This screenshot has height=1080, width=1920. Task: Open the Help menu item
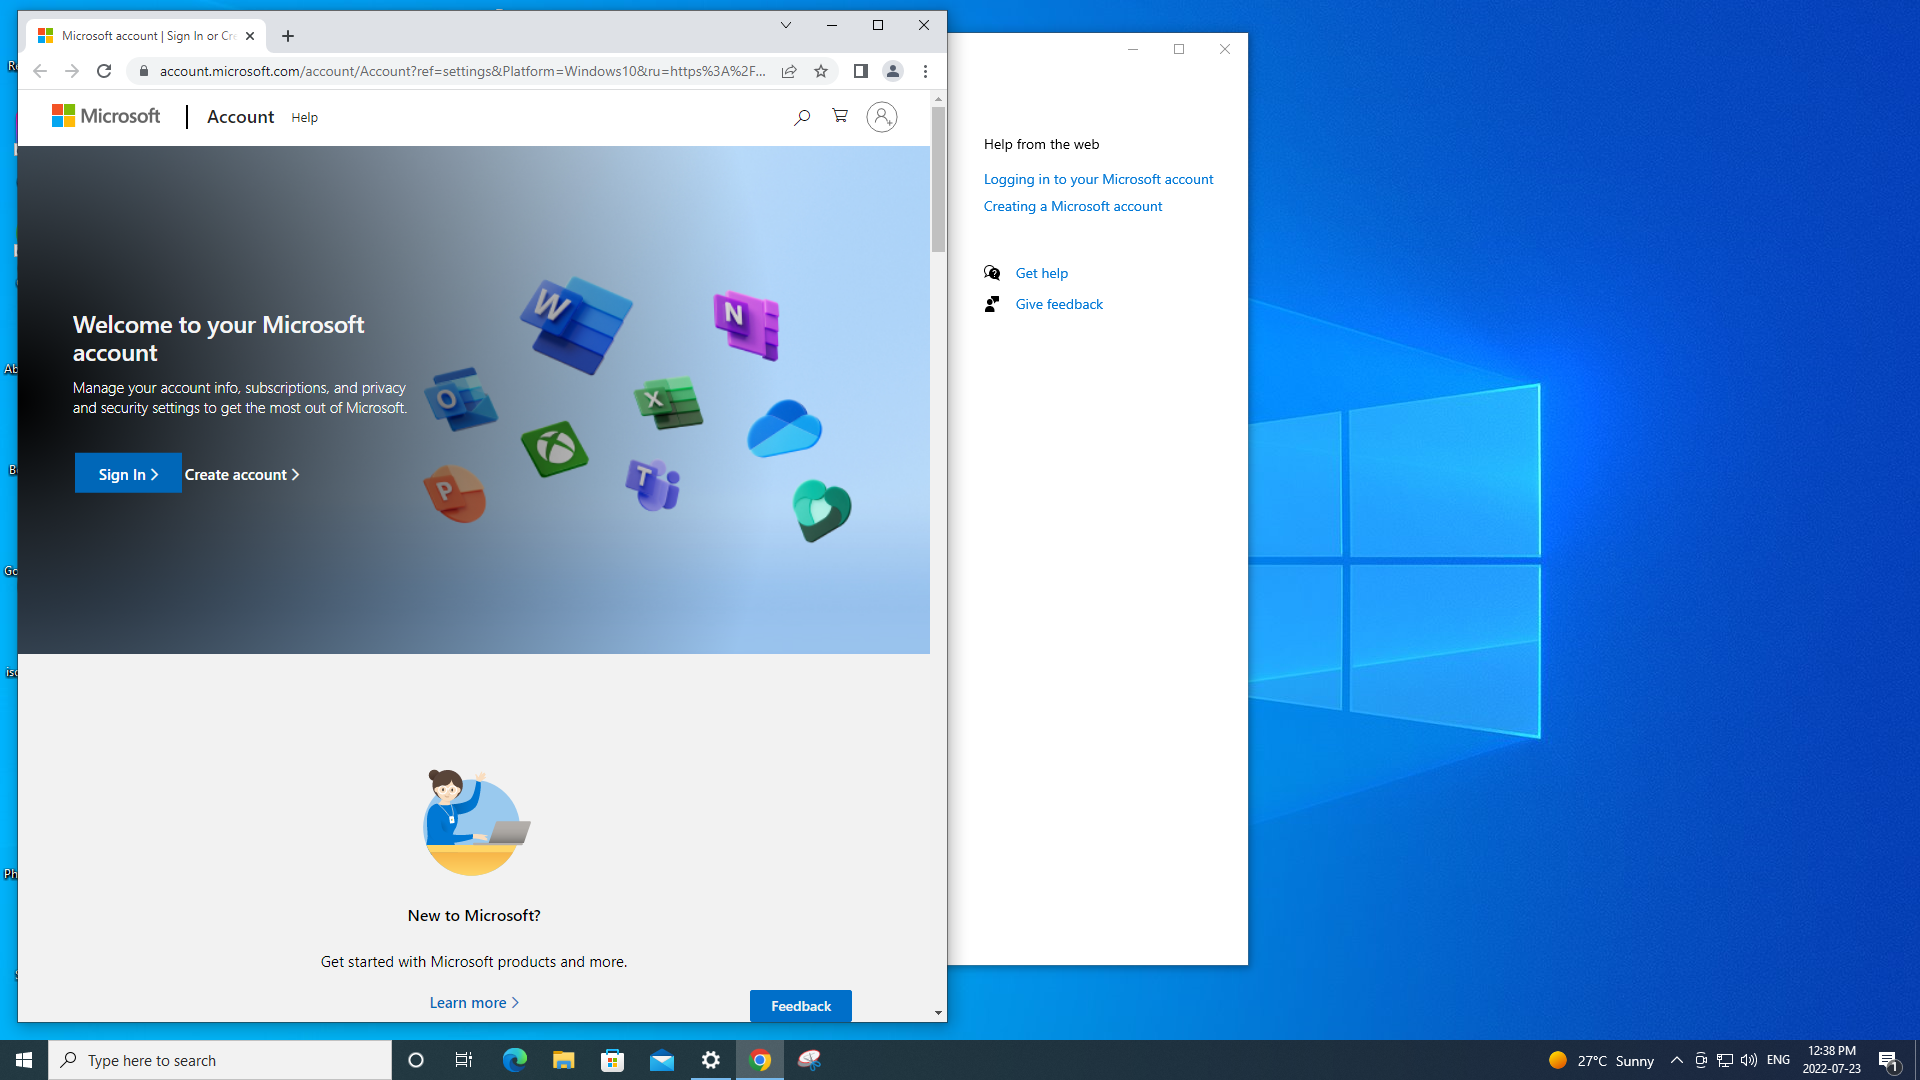304,118
